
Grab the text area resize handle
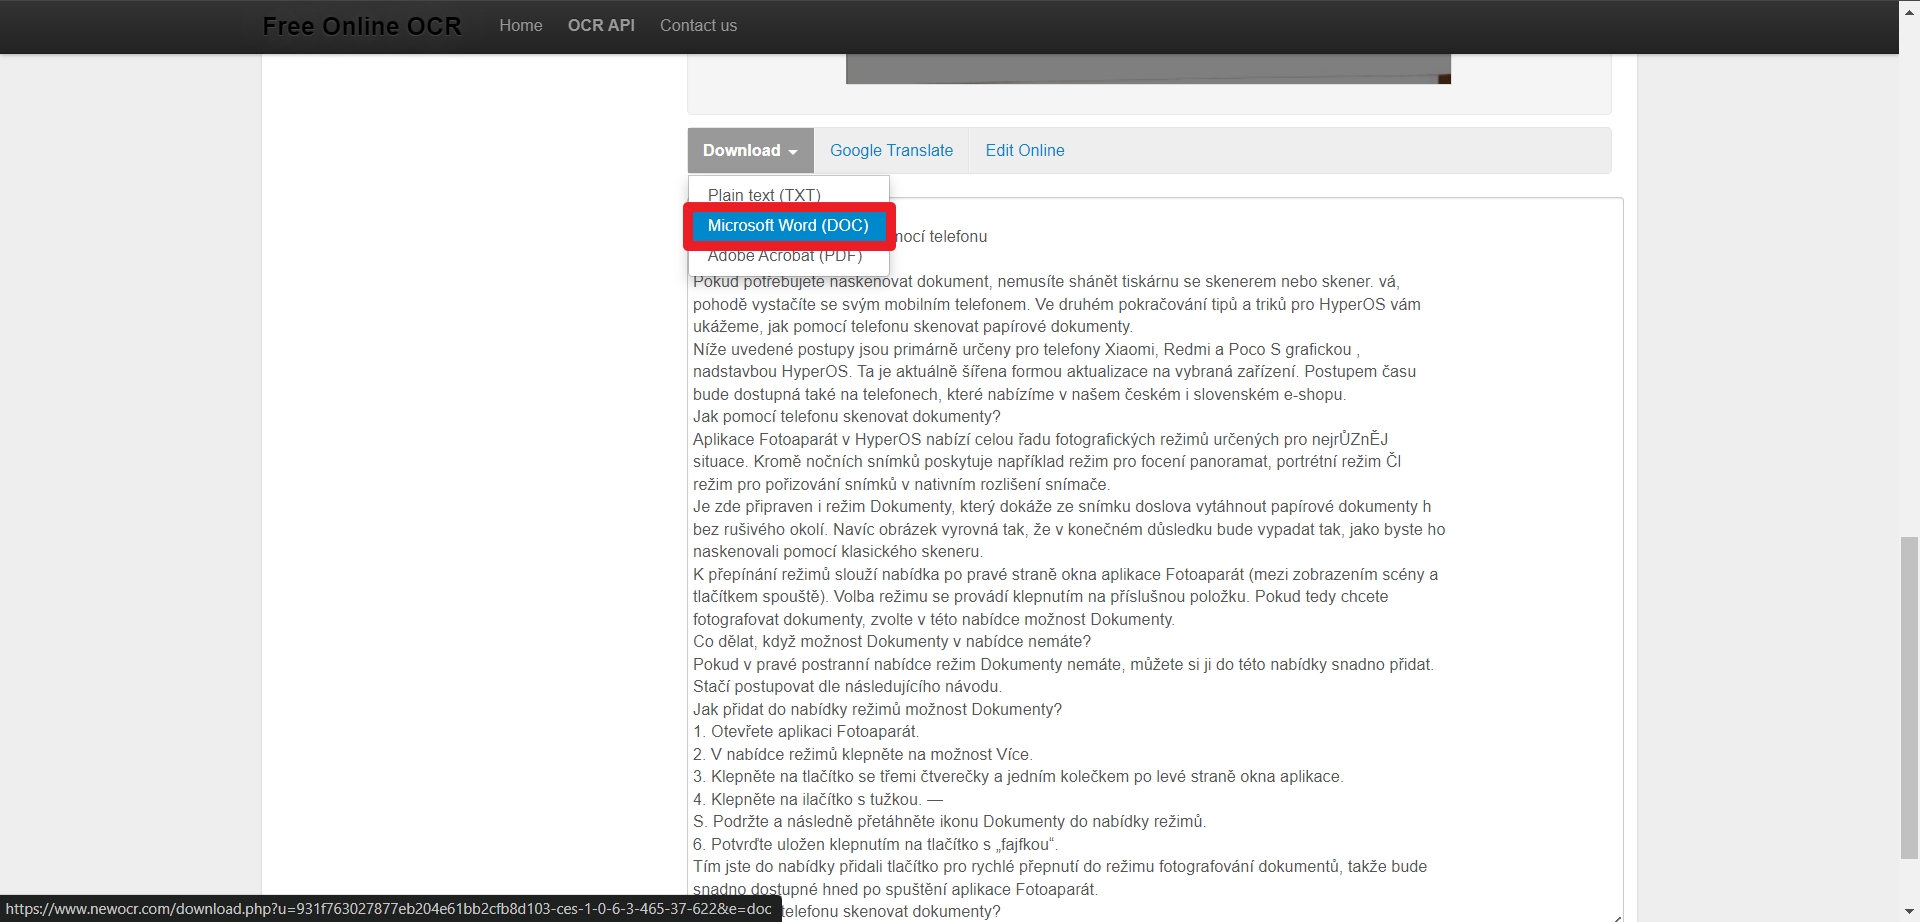pyautogui.click(x=1616, y=915)
